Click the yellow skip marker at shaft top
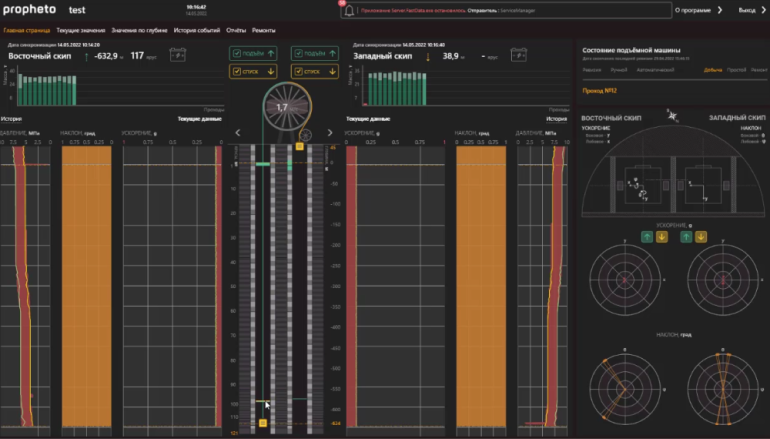Screen dimensions: 770x439 click(300, 146)
